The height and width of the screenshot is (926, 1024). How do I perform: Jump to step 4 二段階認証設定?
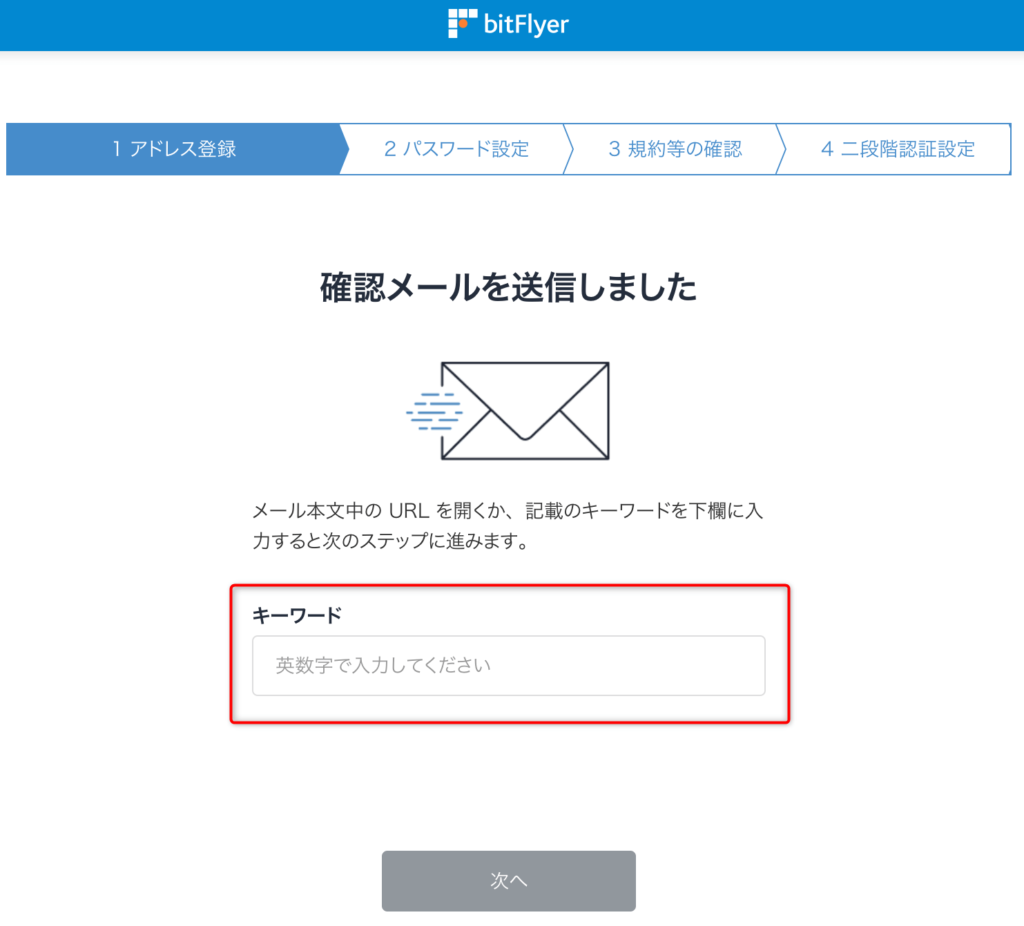pyautogui.click(x=897, y=149)
